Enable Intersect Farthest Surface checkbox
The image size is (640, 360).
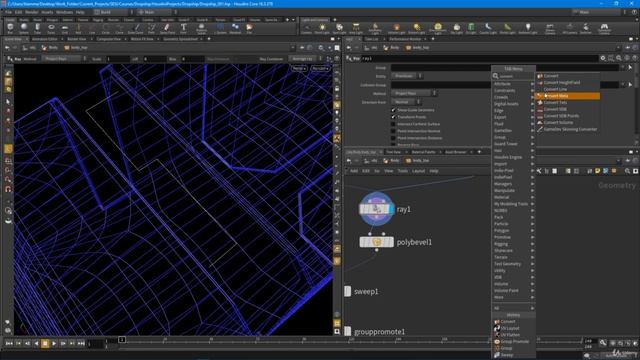pos(393,124)
